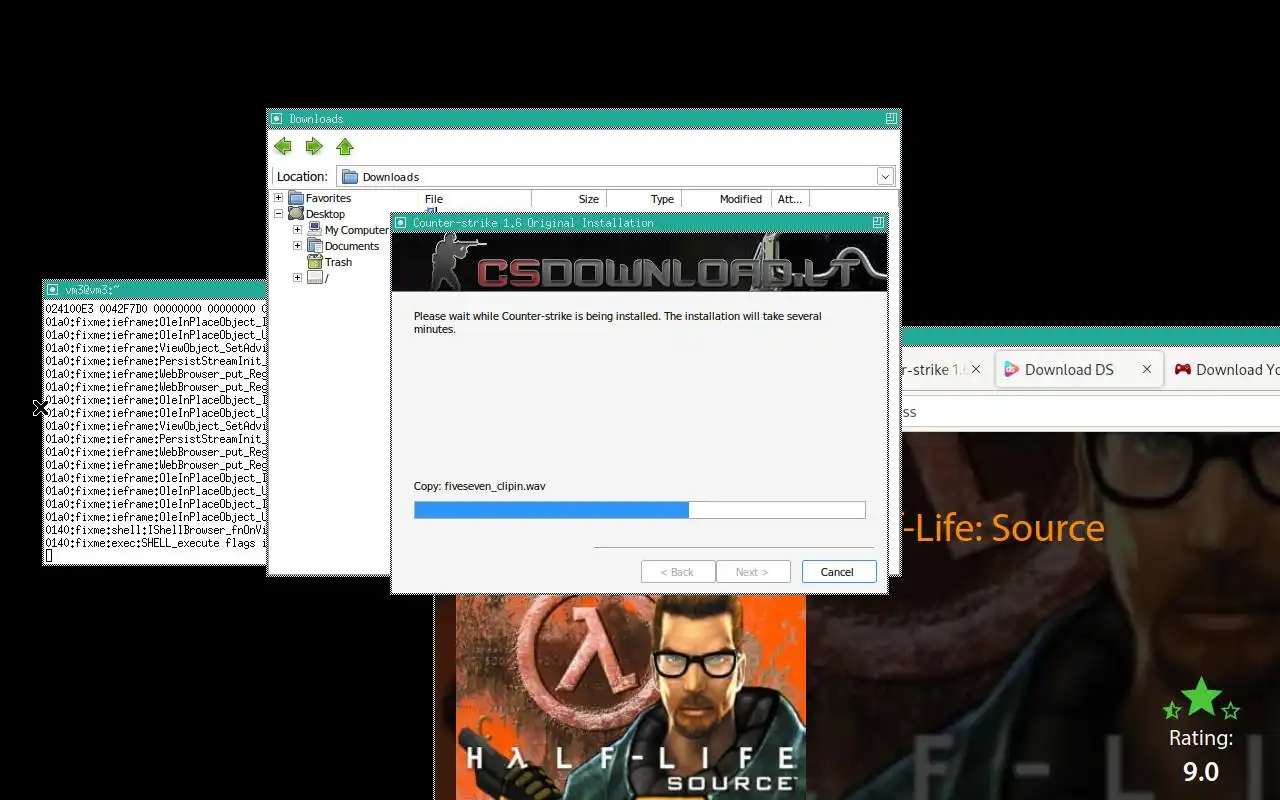Image resolution: width=1280 pixels, height=800 pixels.
Task: Sort by the File column header
Action: click(475, 199)
